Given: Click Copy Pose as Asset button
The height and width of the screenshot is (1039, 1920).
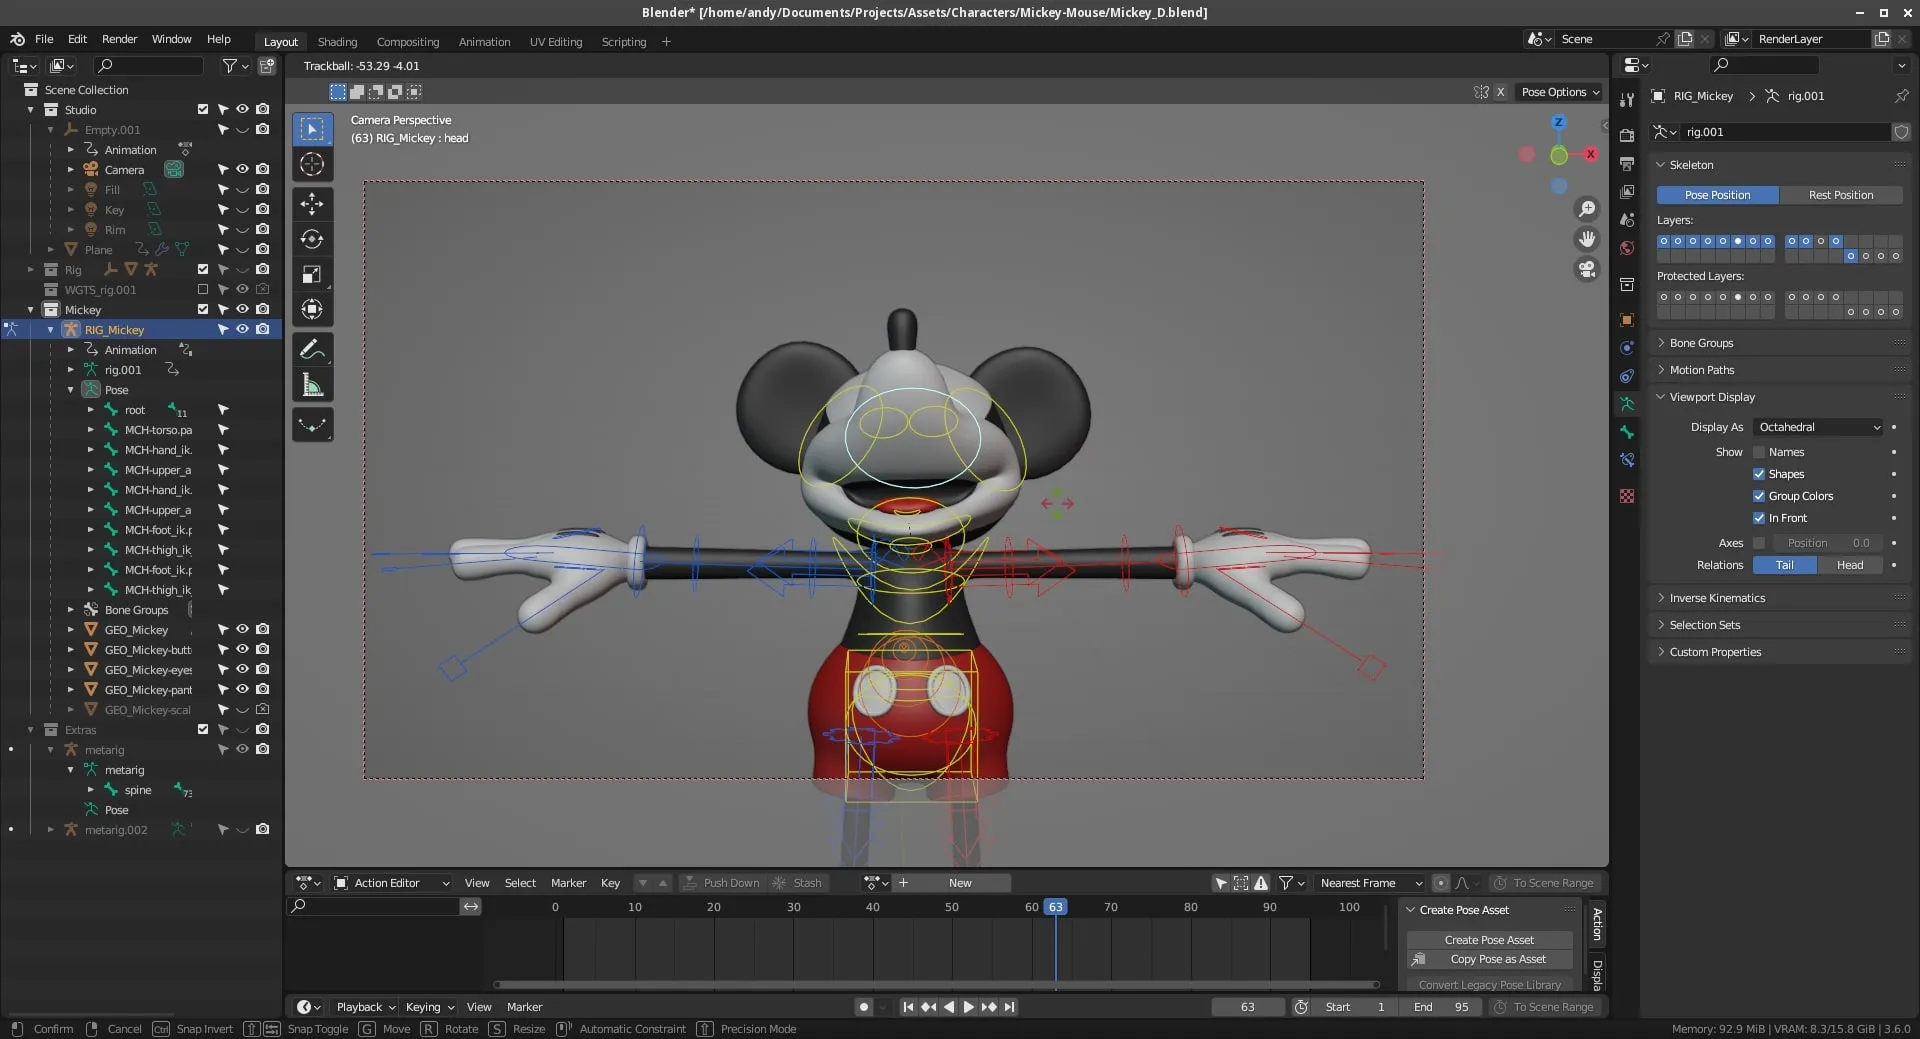Looking at the screenshot, I should pyautogui.click(x=1489, y=960).
